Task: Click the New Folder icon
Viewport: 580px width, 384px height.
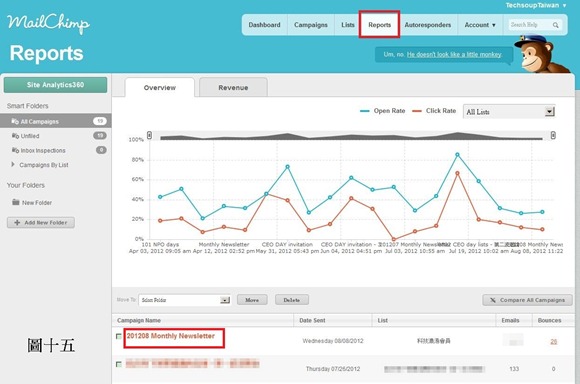Action: (x=16, y=202)
